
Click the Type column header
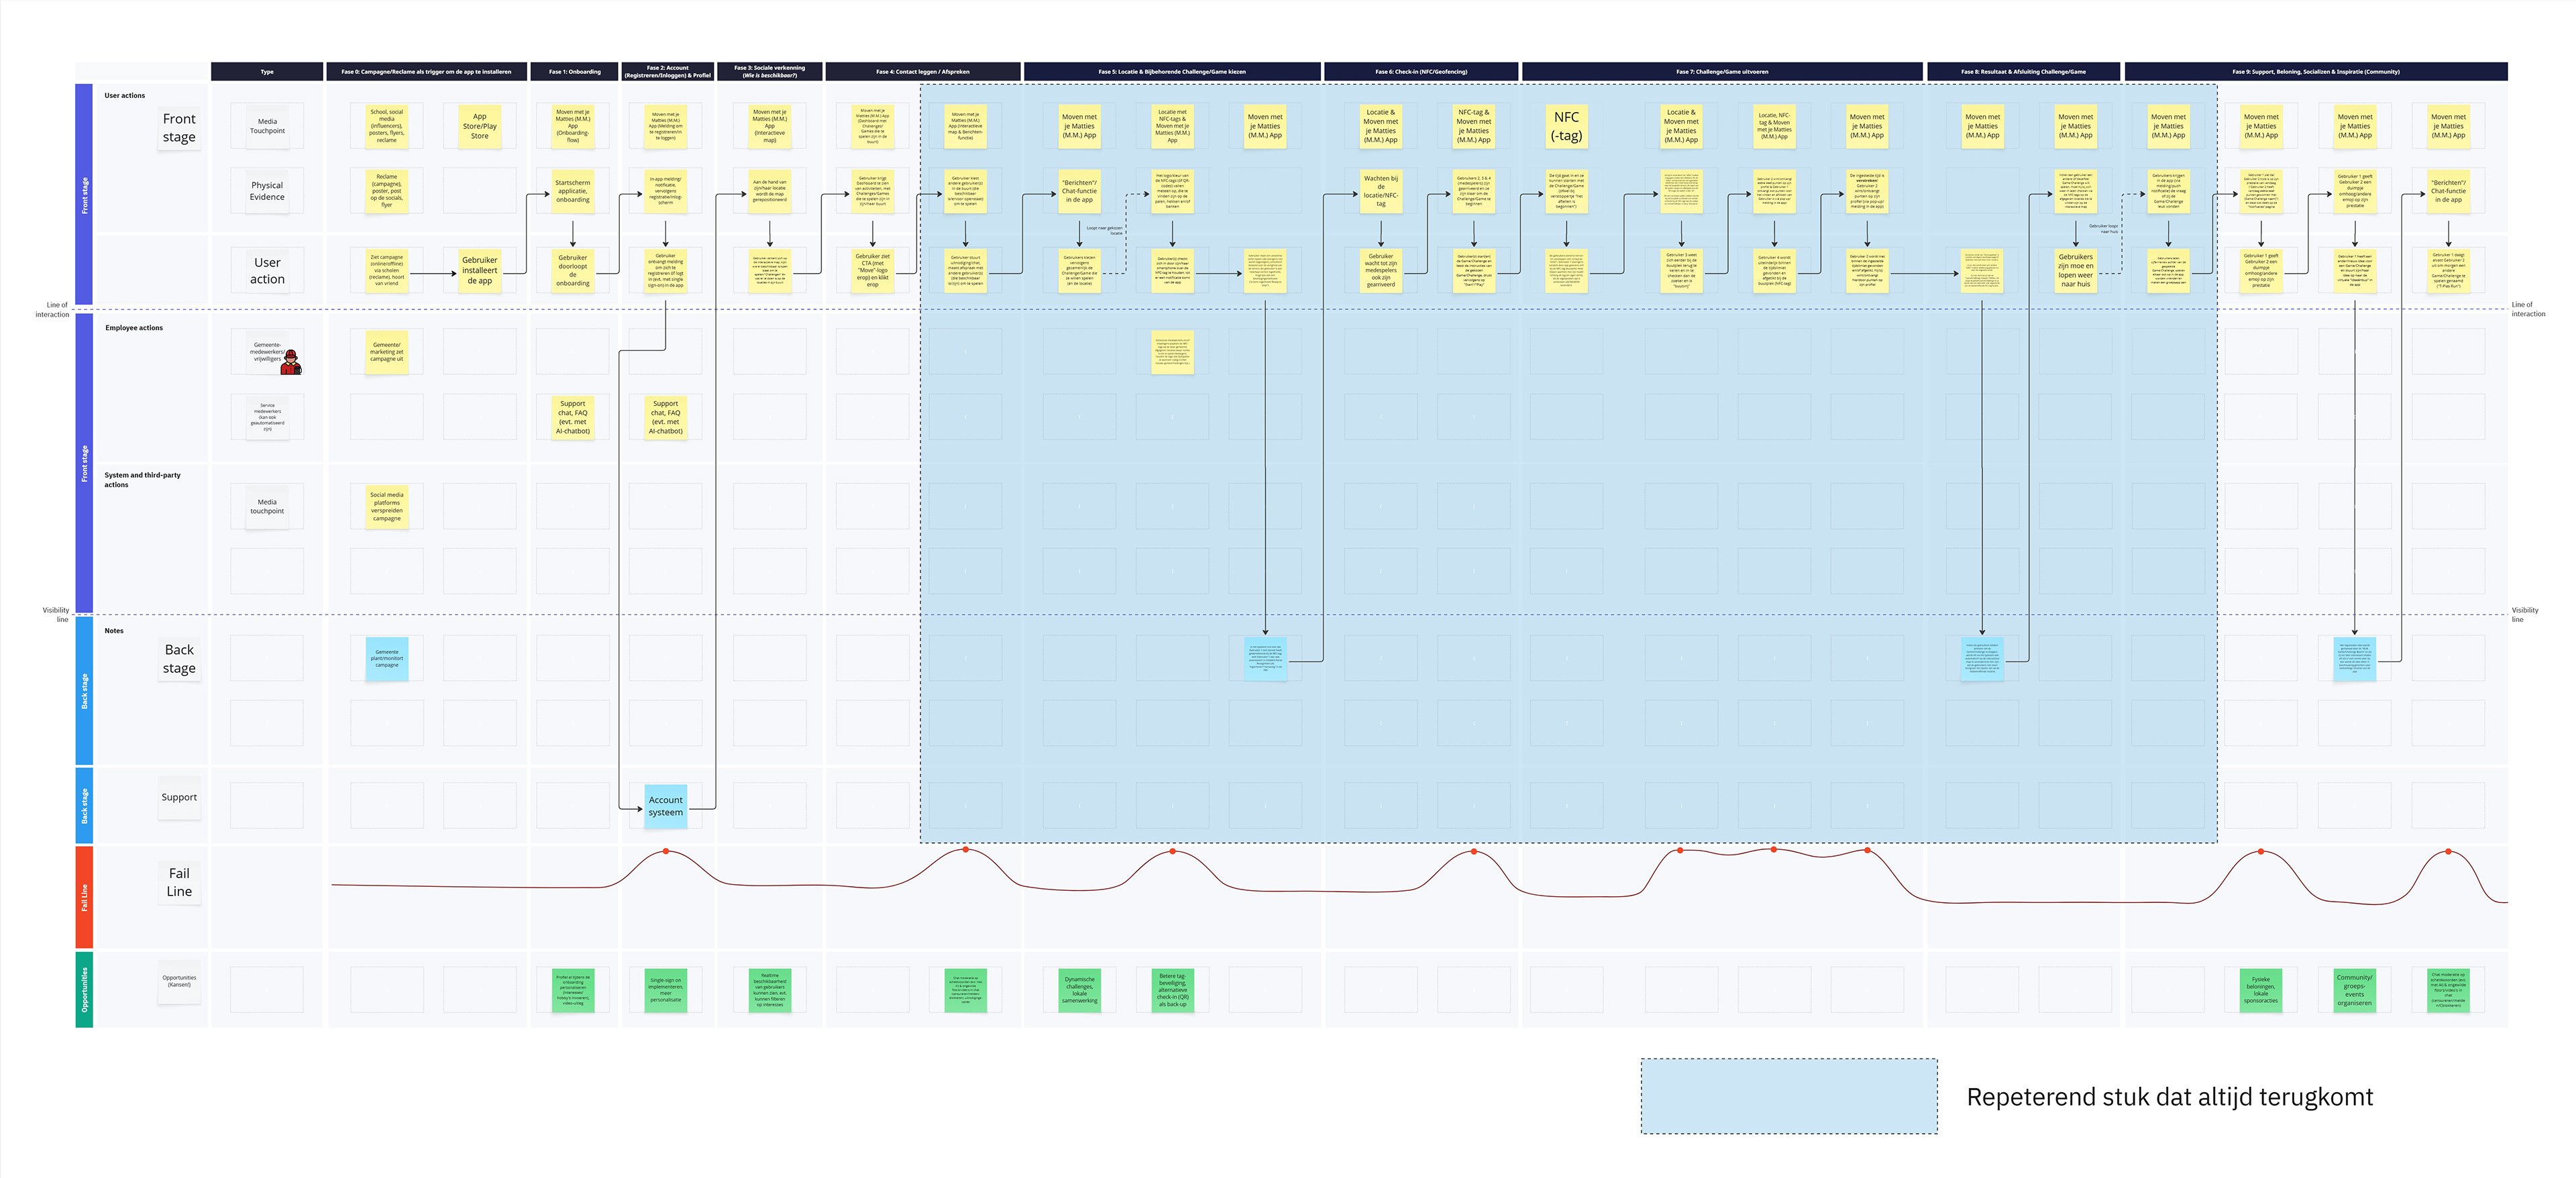tap(267, 72)
